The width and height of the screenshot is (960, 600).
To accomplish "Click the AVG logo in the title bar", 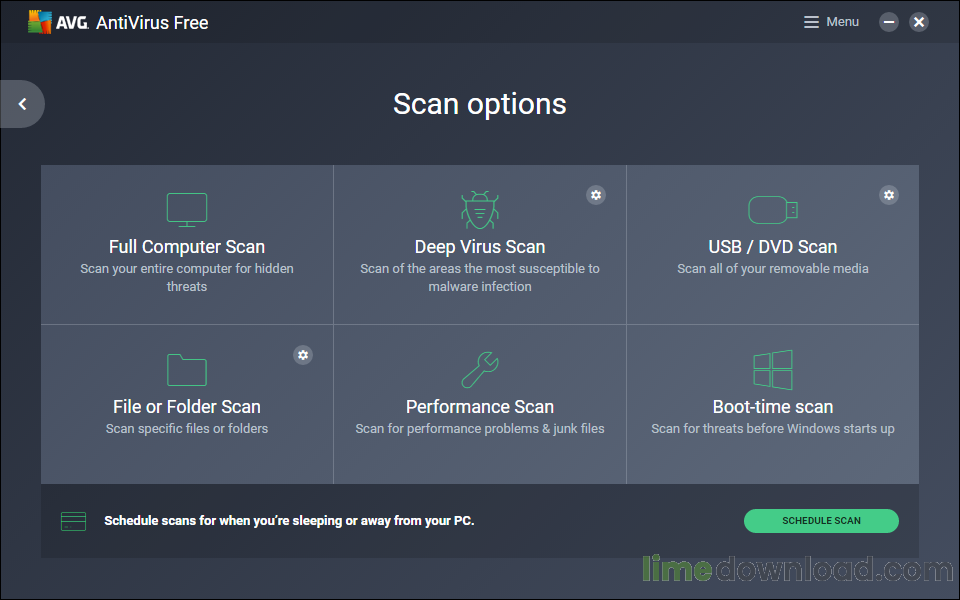I will coord(41,21).
